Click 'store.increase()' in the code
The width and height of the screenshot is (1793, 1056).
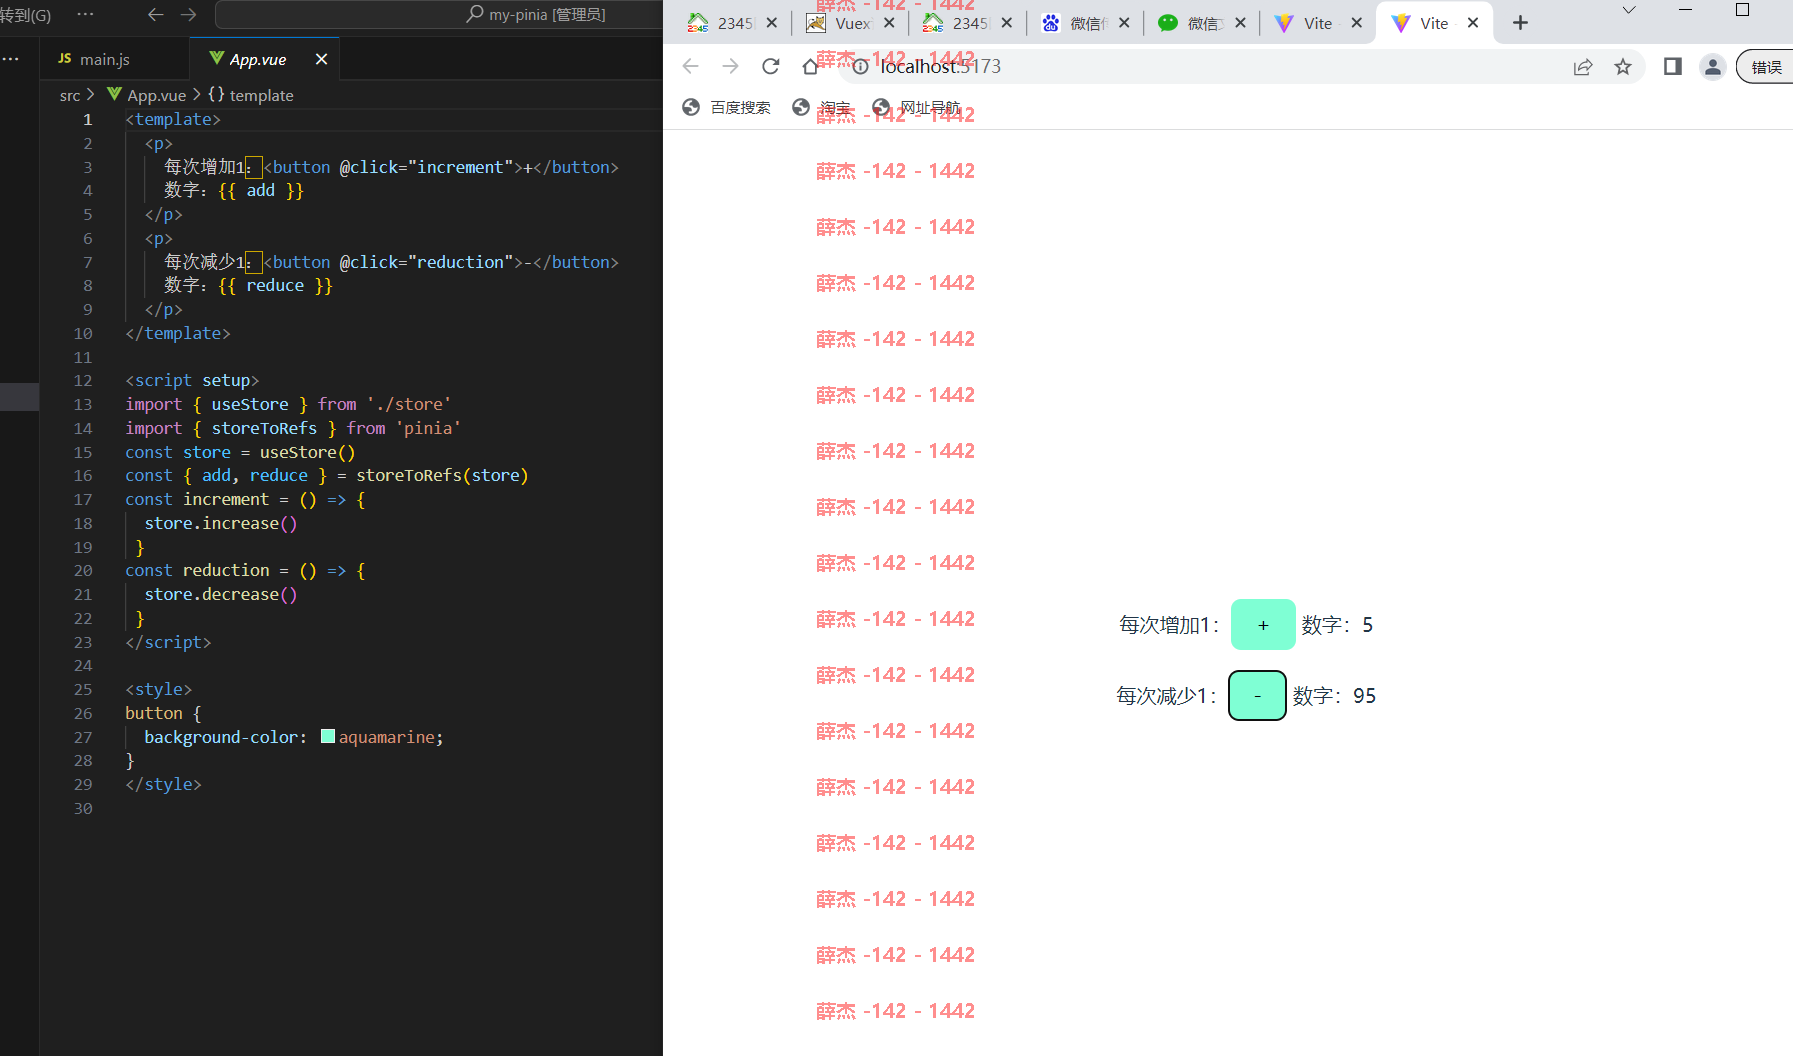221,523
